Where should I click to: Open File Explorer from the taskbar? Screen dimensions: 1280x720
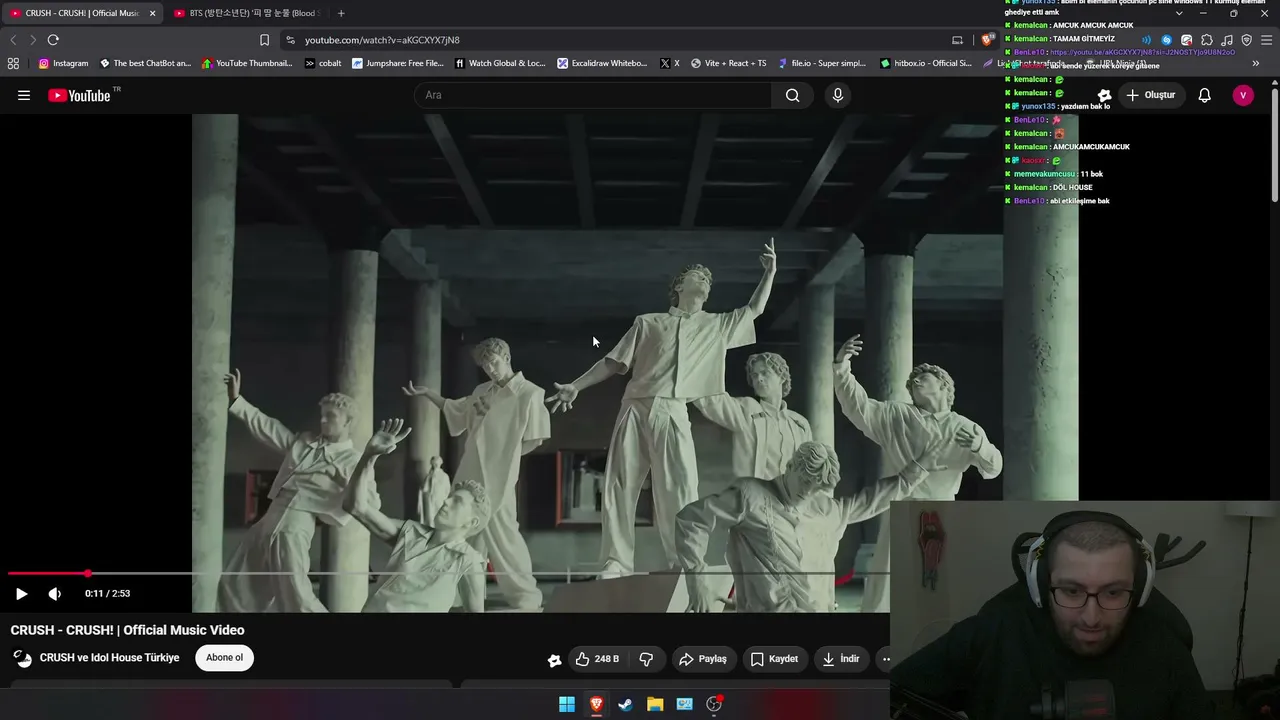[655, 704]
